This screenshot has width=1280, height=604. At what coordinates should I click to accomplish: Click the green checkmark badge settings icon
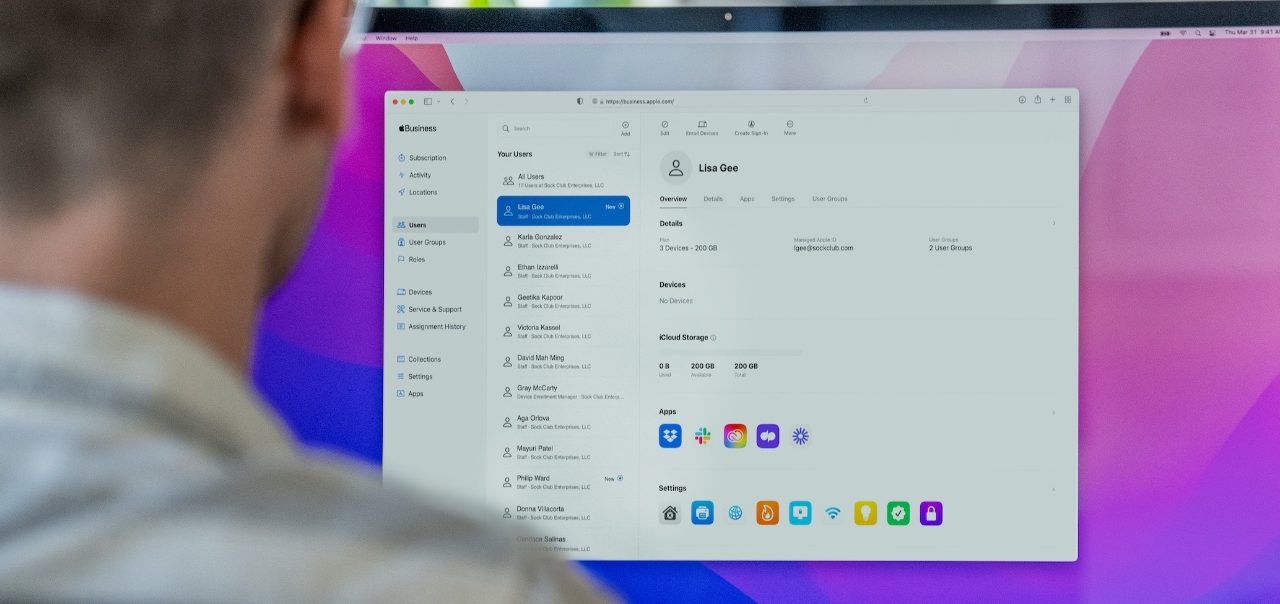click(x=898, y=514)
